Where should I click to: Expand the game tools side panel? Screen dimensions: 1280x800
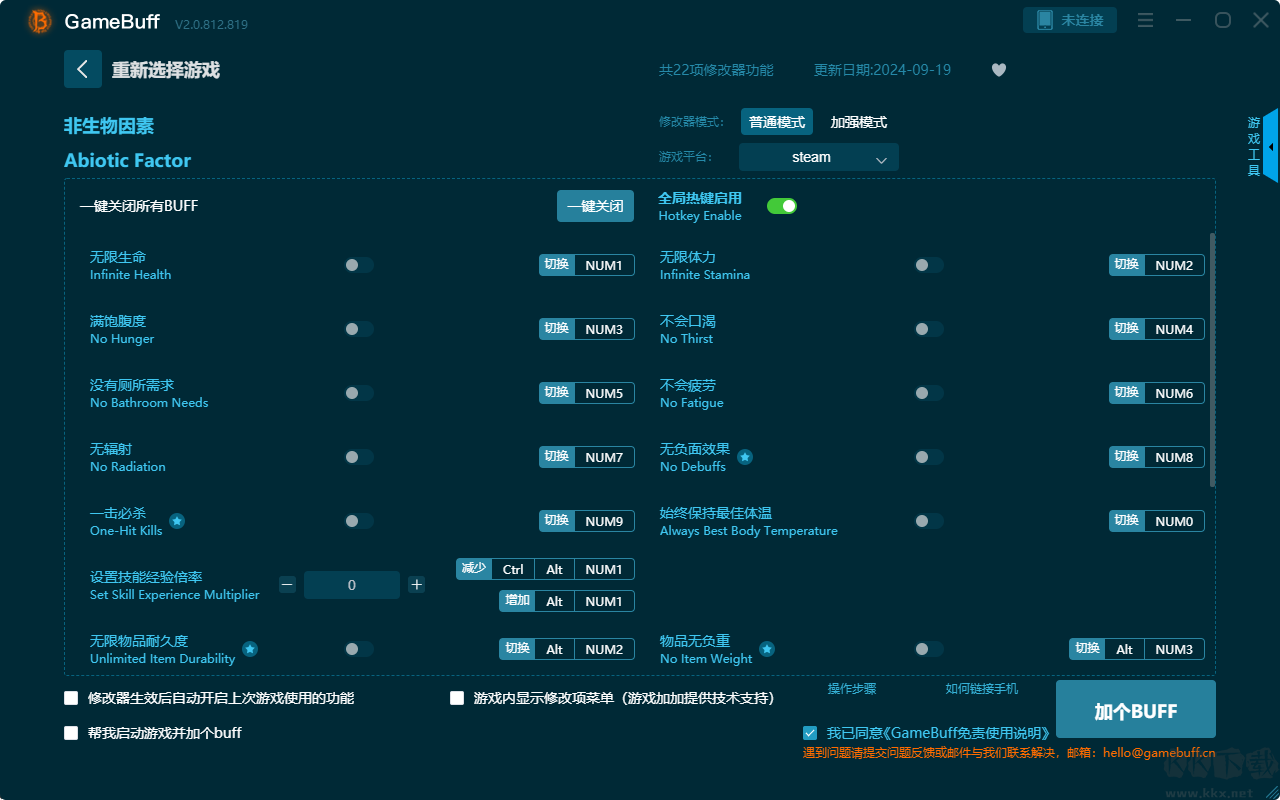1271,147
